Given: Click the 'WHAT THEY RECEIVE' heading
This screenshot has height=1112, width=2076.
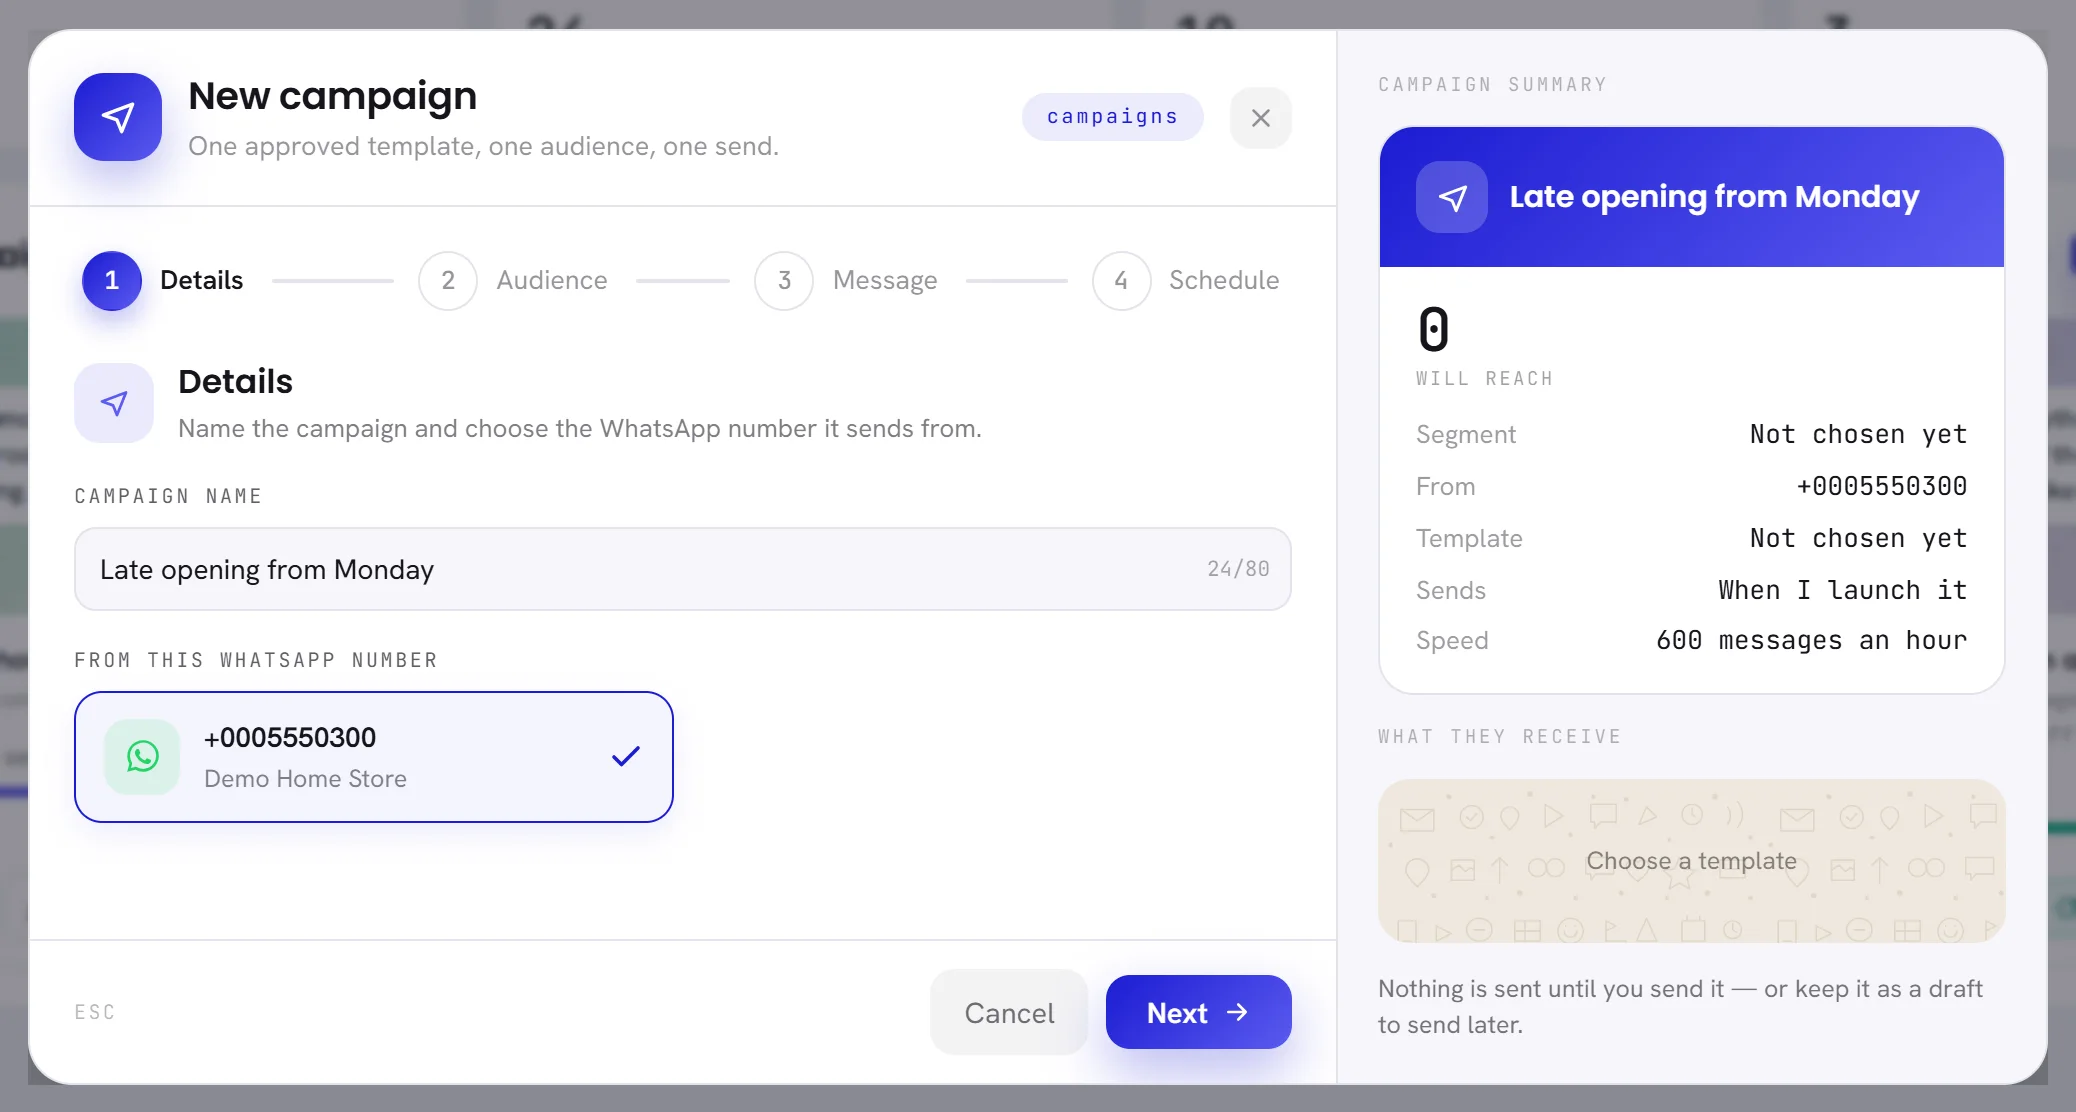Looking at the screenshot, I should (x=1500, y=737).
